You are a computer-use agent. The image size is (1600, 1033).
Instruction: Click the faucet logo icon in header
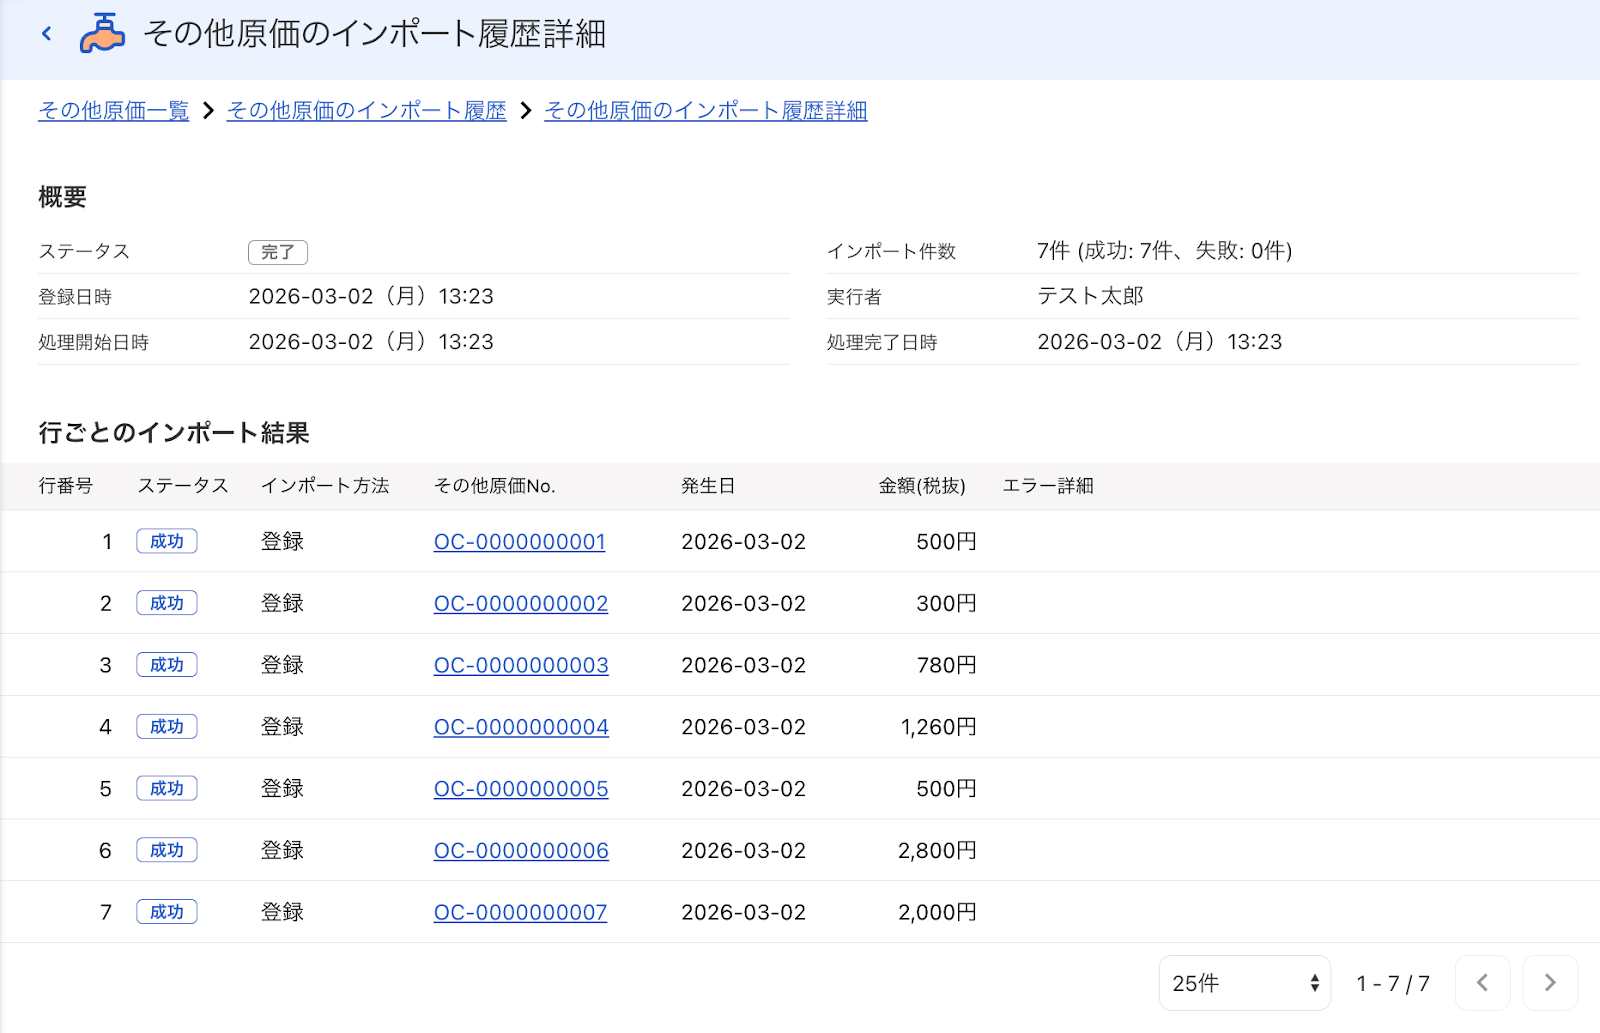(102, 33)
